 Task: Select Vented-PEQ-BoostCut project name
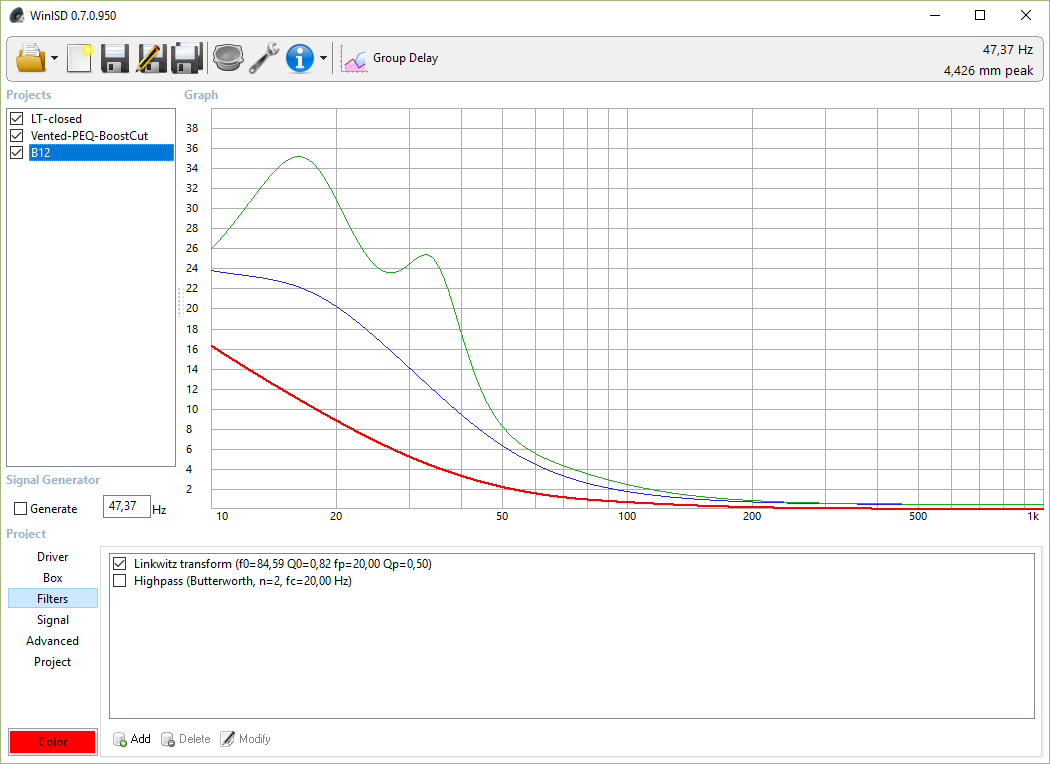point(89,135)
